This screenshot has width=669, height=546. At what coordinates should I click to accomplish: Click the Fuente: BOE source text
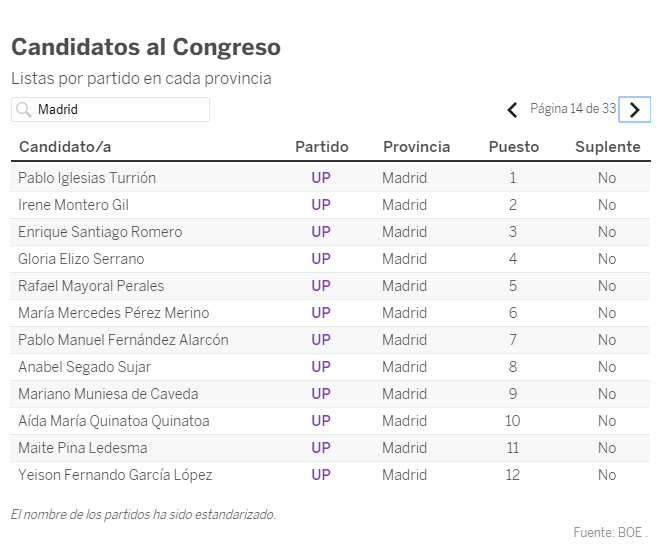(610, 532)
